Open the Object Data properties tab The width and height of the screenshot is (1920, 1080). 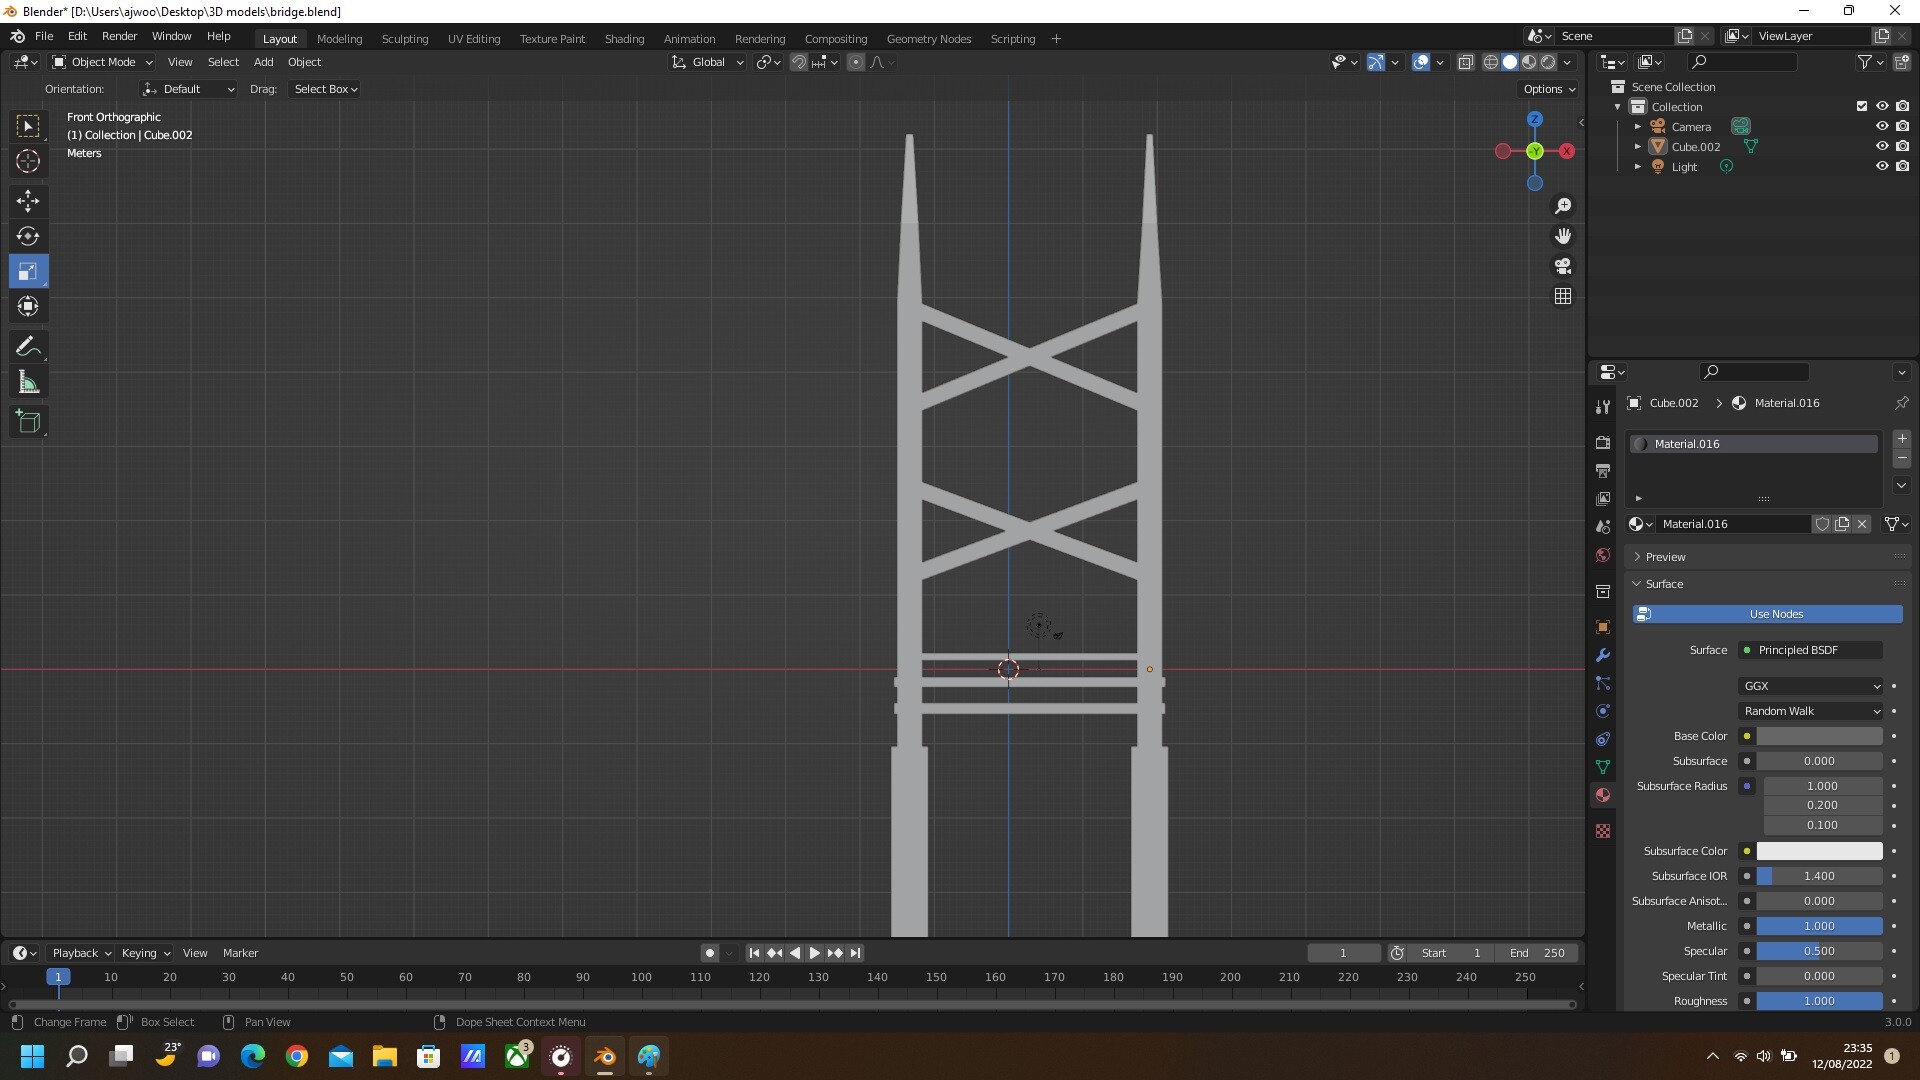click(1603, 767)
